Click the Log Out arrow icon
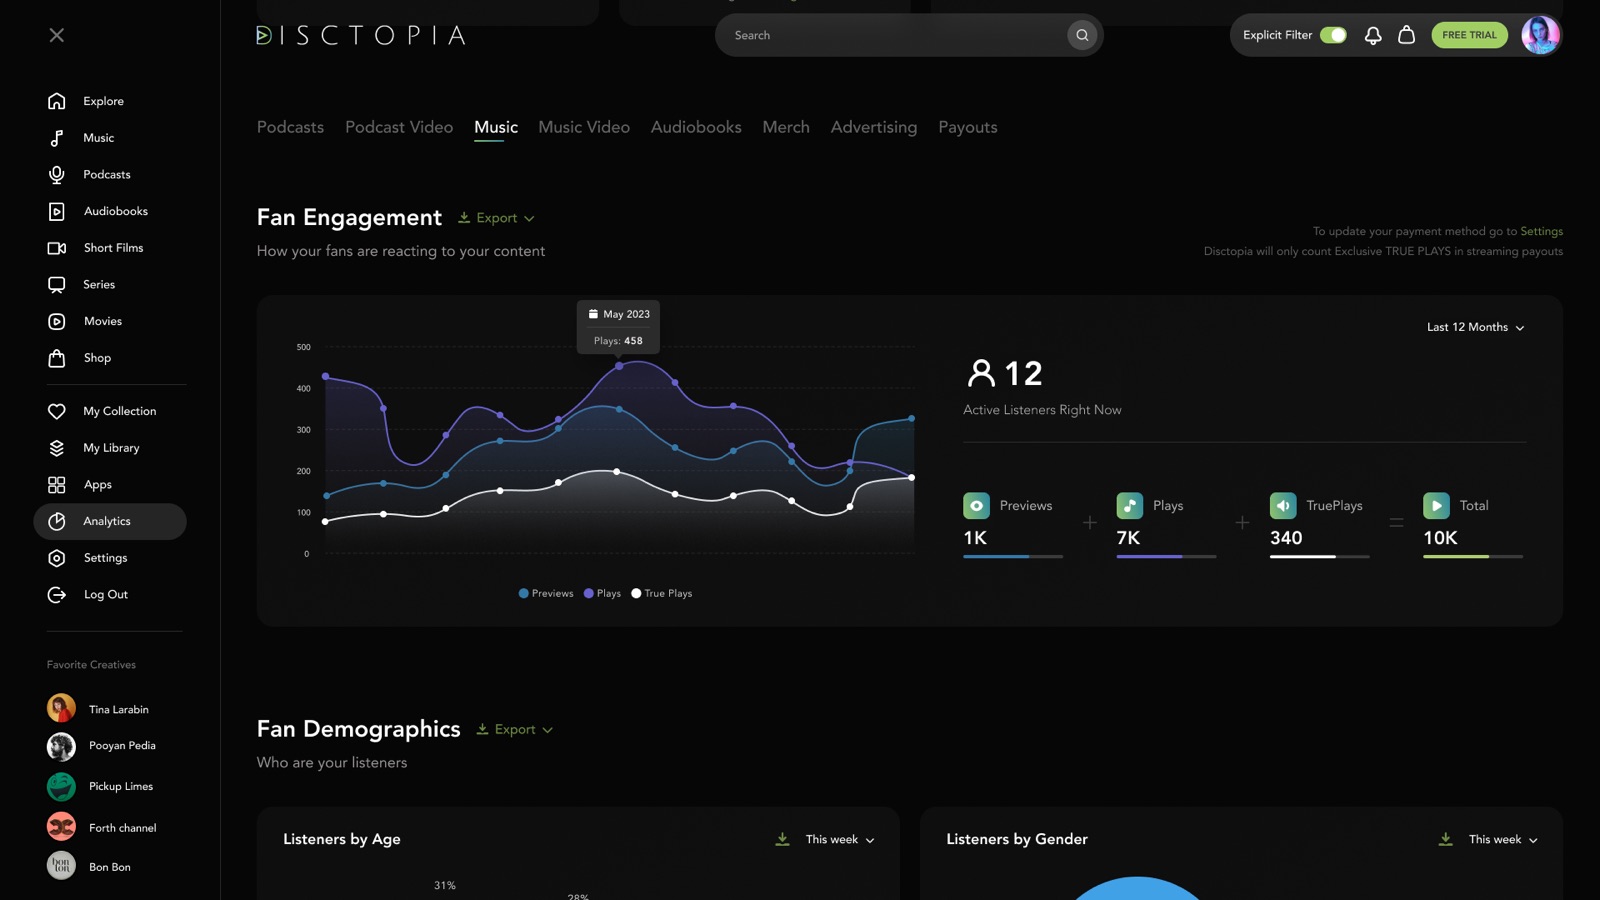This screenshot has height=900, width=1600. pos(57,595)
